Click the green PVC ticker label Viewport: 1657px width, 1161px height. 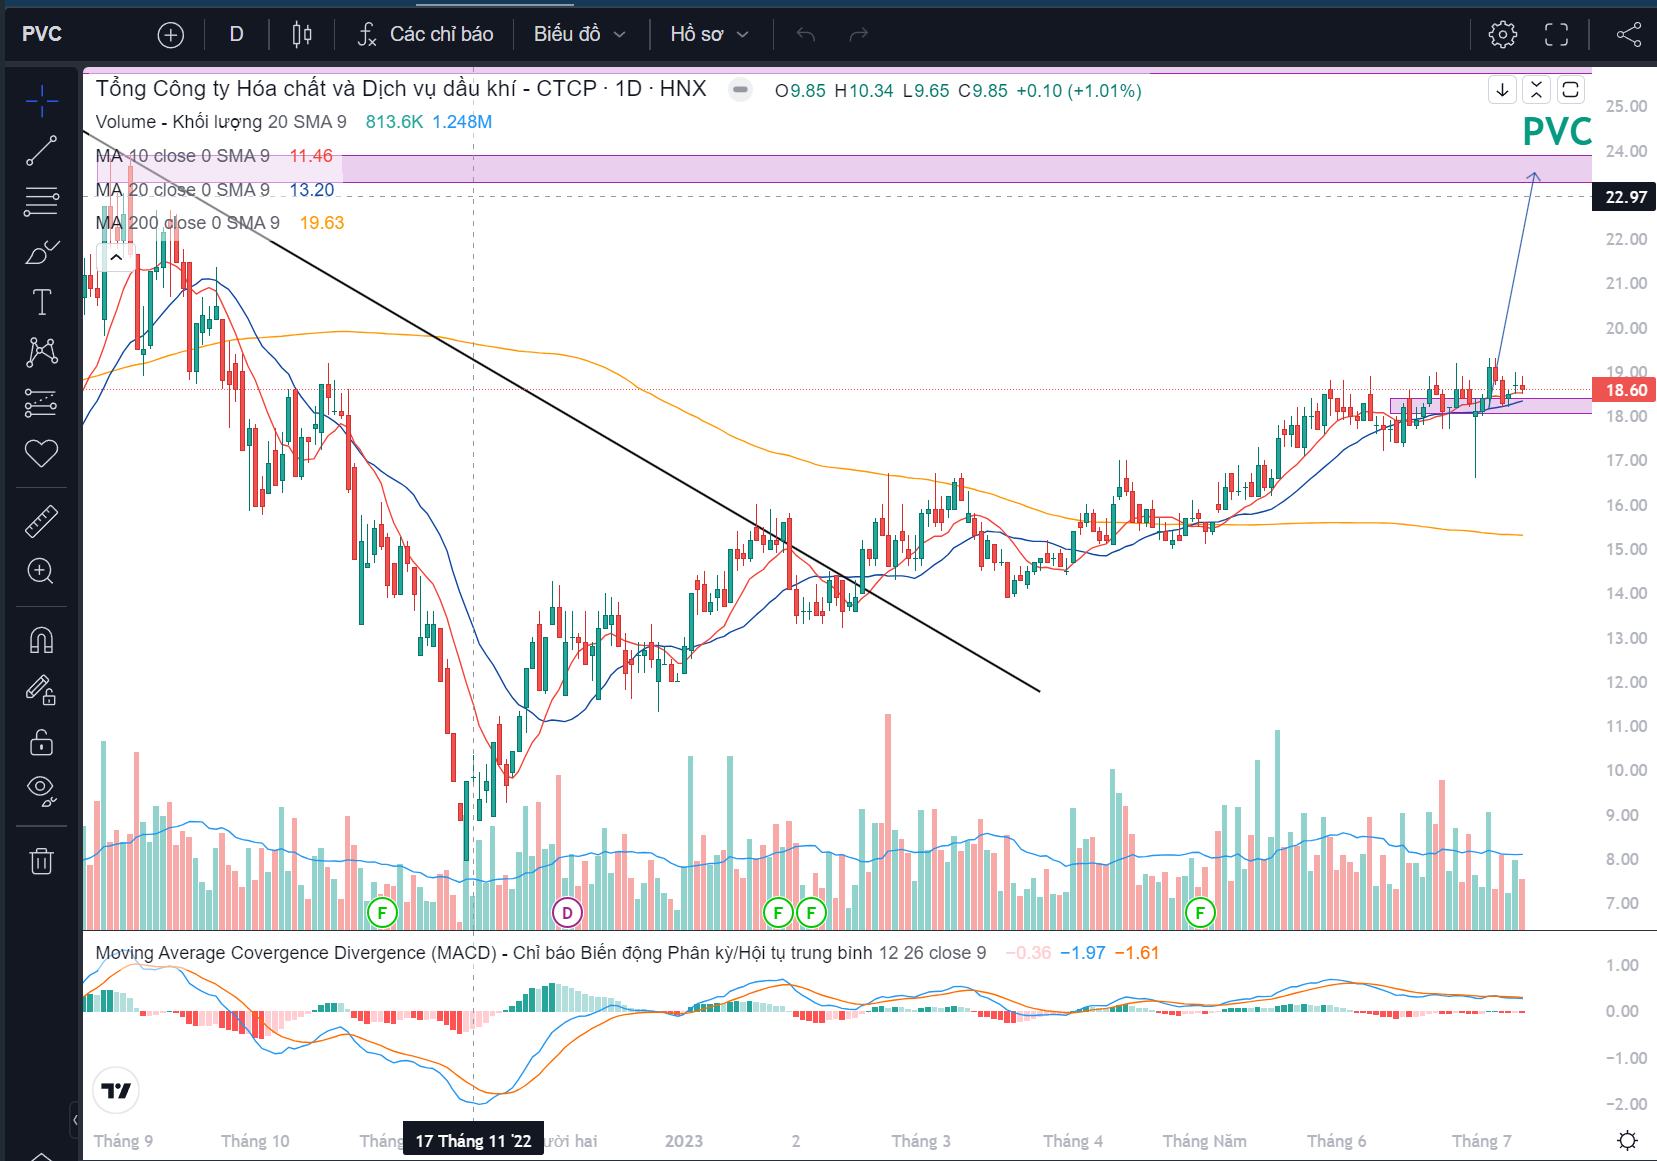tap(1557, 131)
